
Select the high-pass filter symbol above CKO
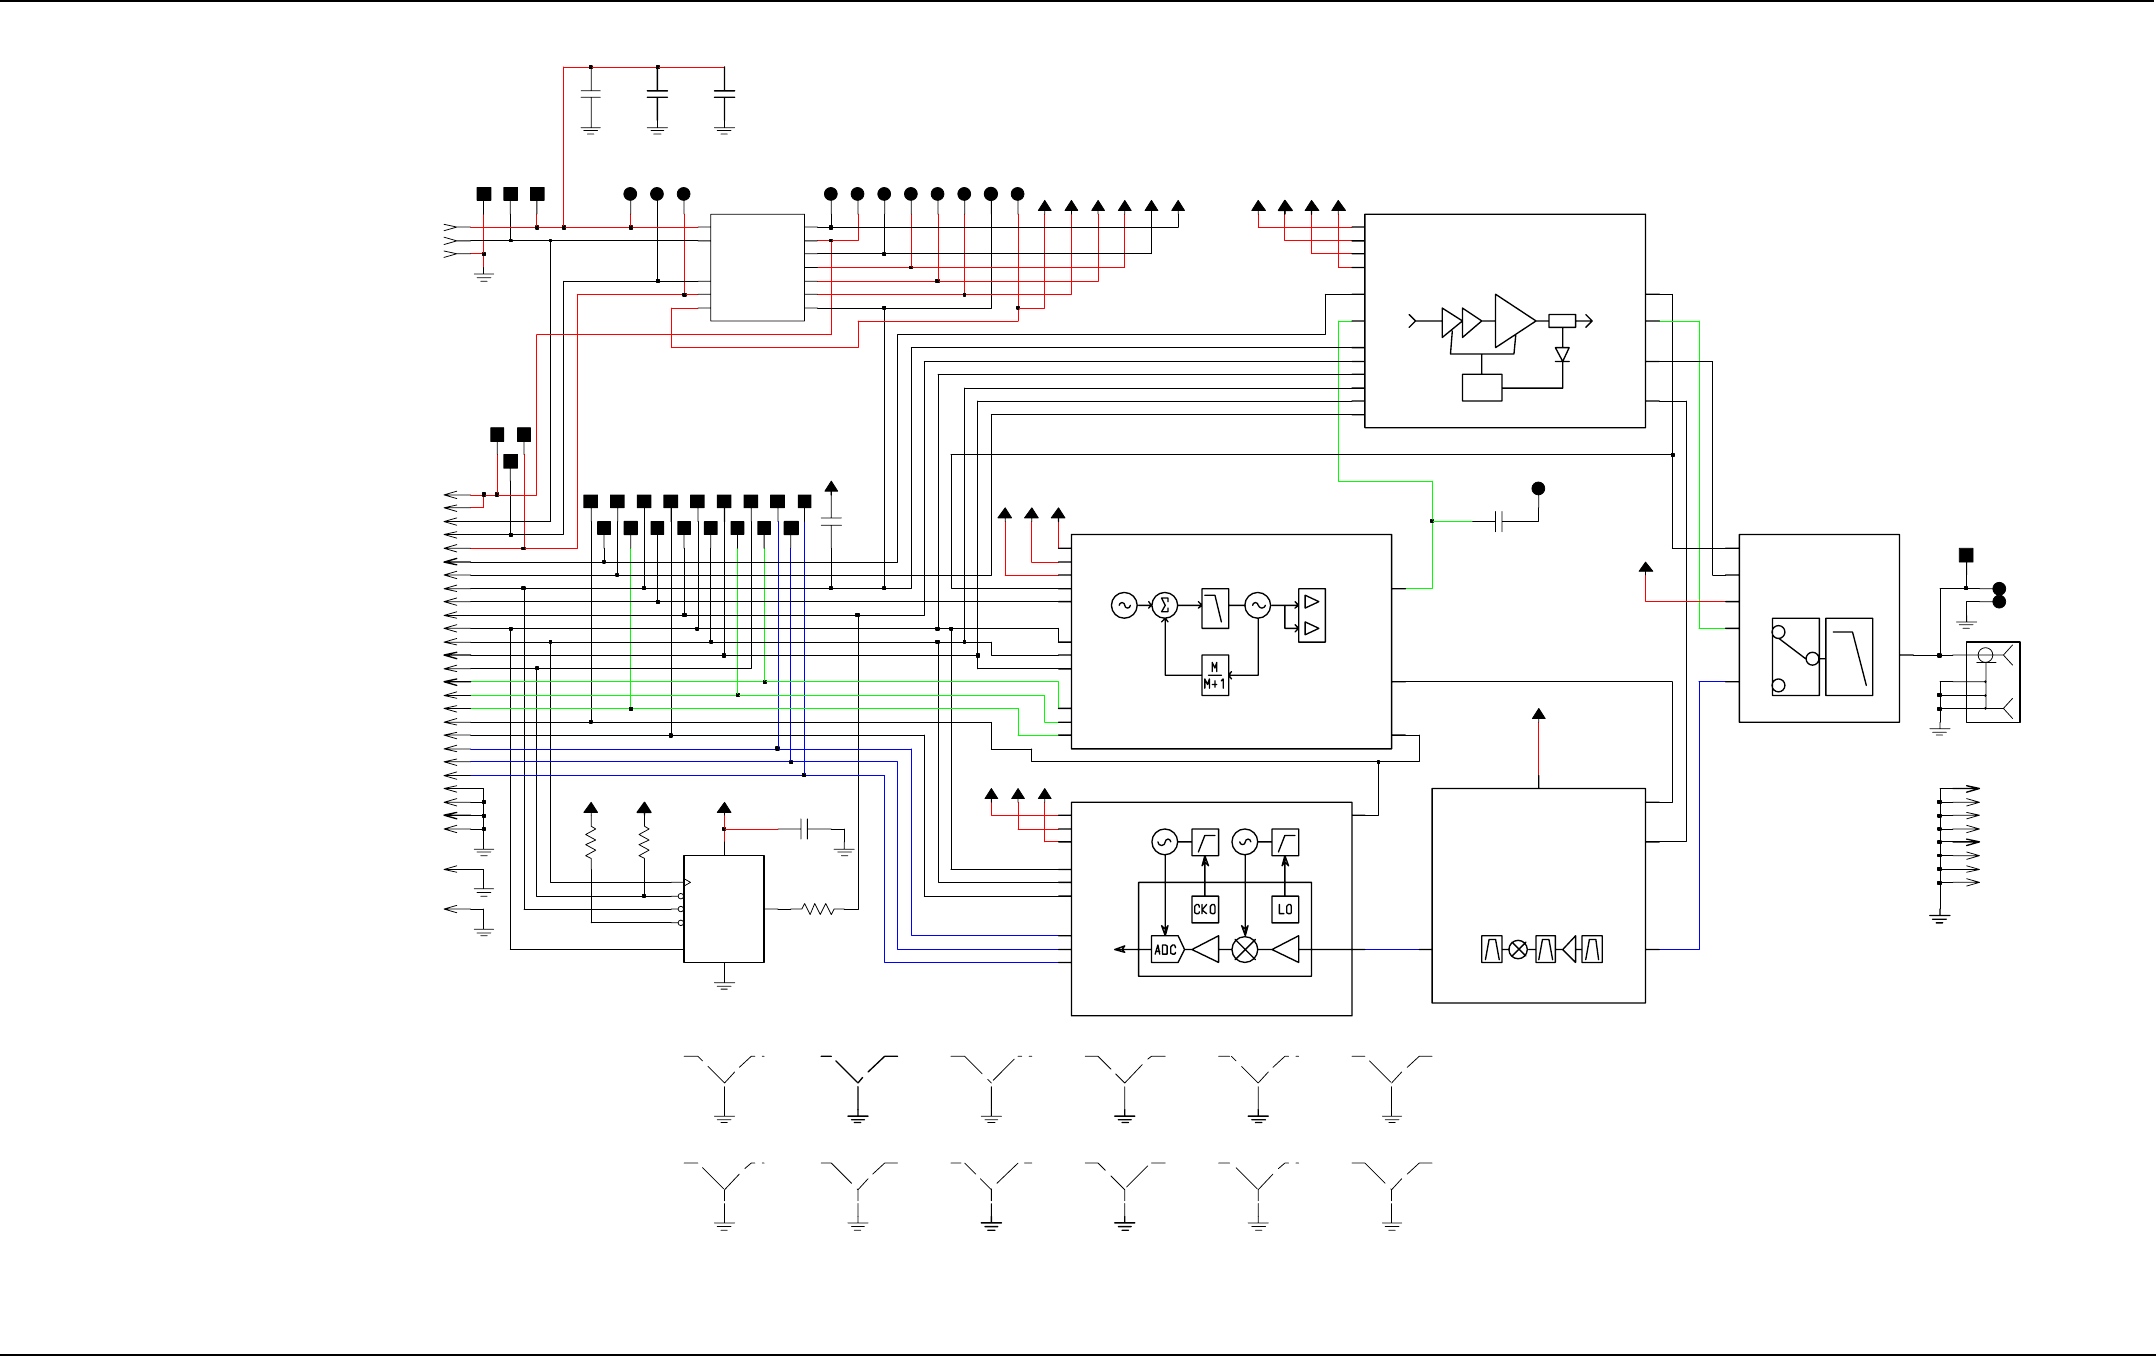tap(1205, 842)
